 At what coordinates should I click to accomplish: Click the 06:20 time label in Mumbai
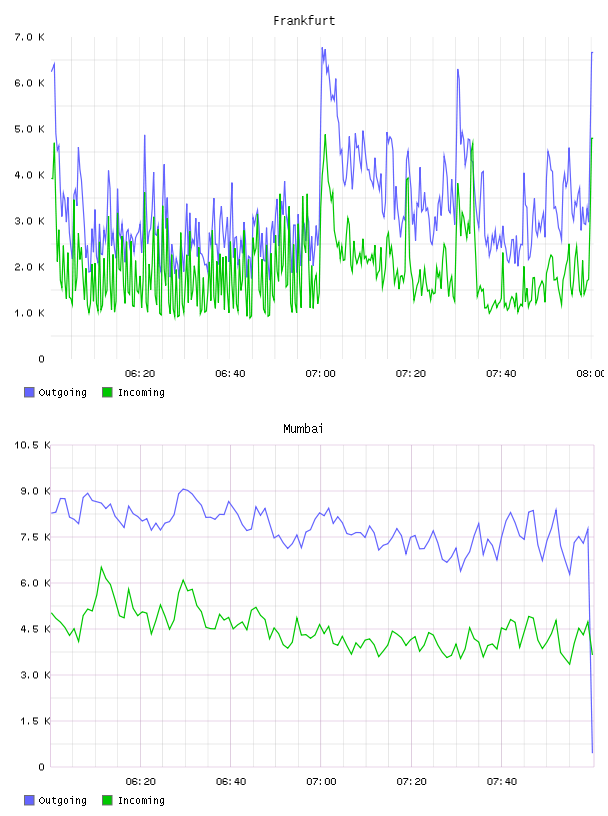coord(141,782)
